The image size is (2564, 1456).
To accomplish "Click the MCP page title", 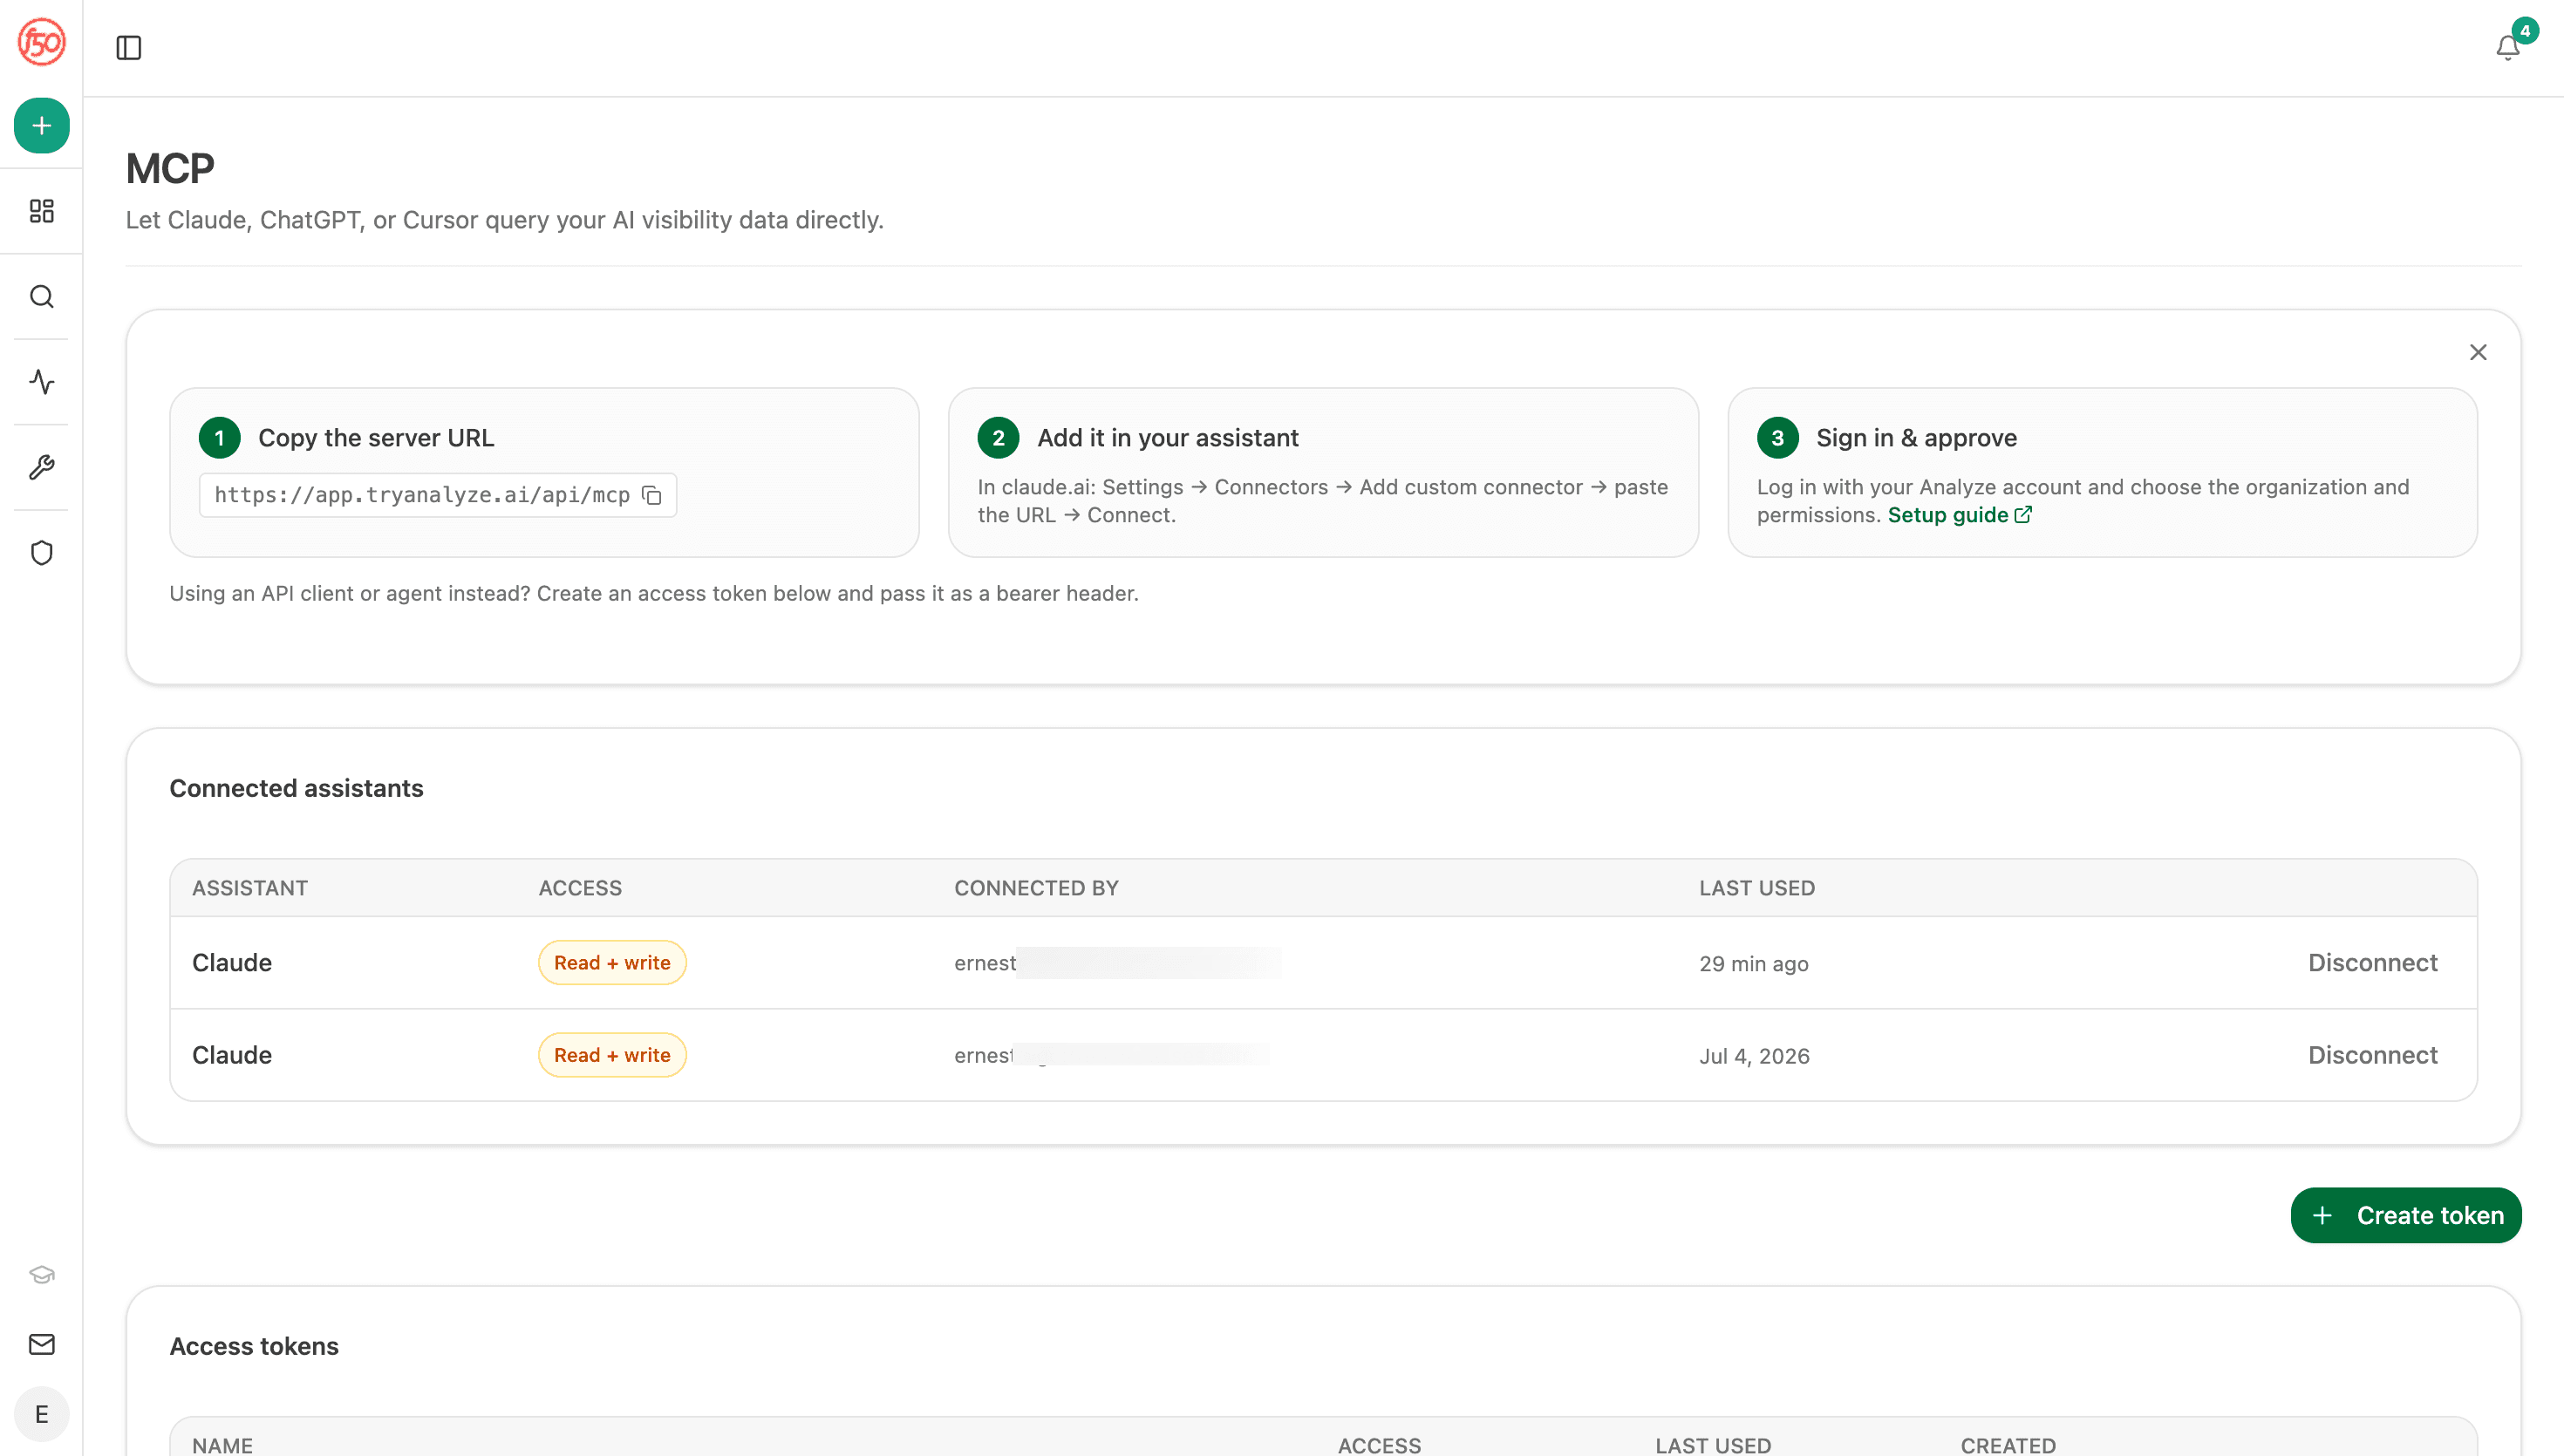I will click(170, 168).
